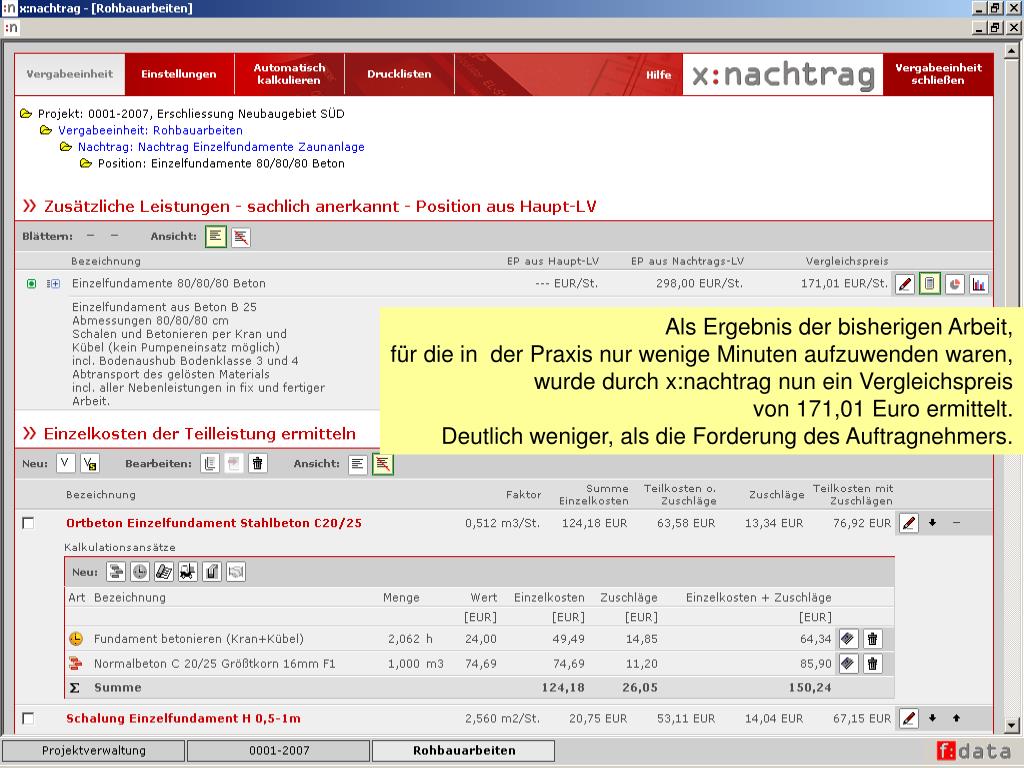This screenshot has width=1024, height=768.
Task: Open the bar chart icon in the position row
Action: (978, 284)
